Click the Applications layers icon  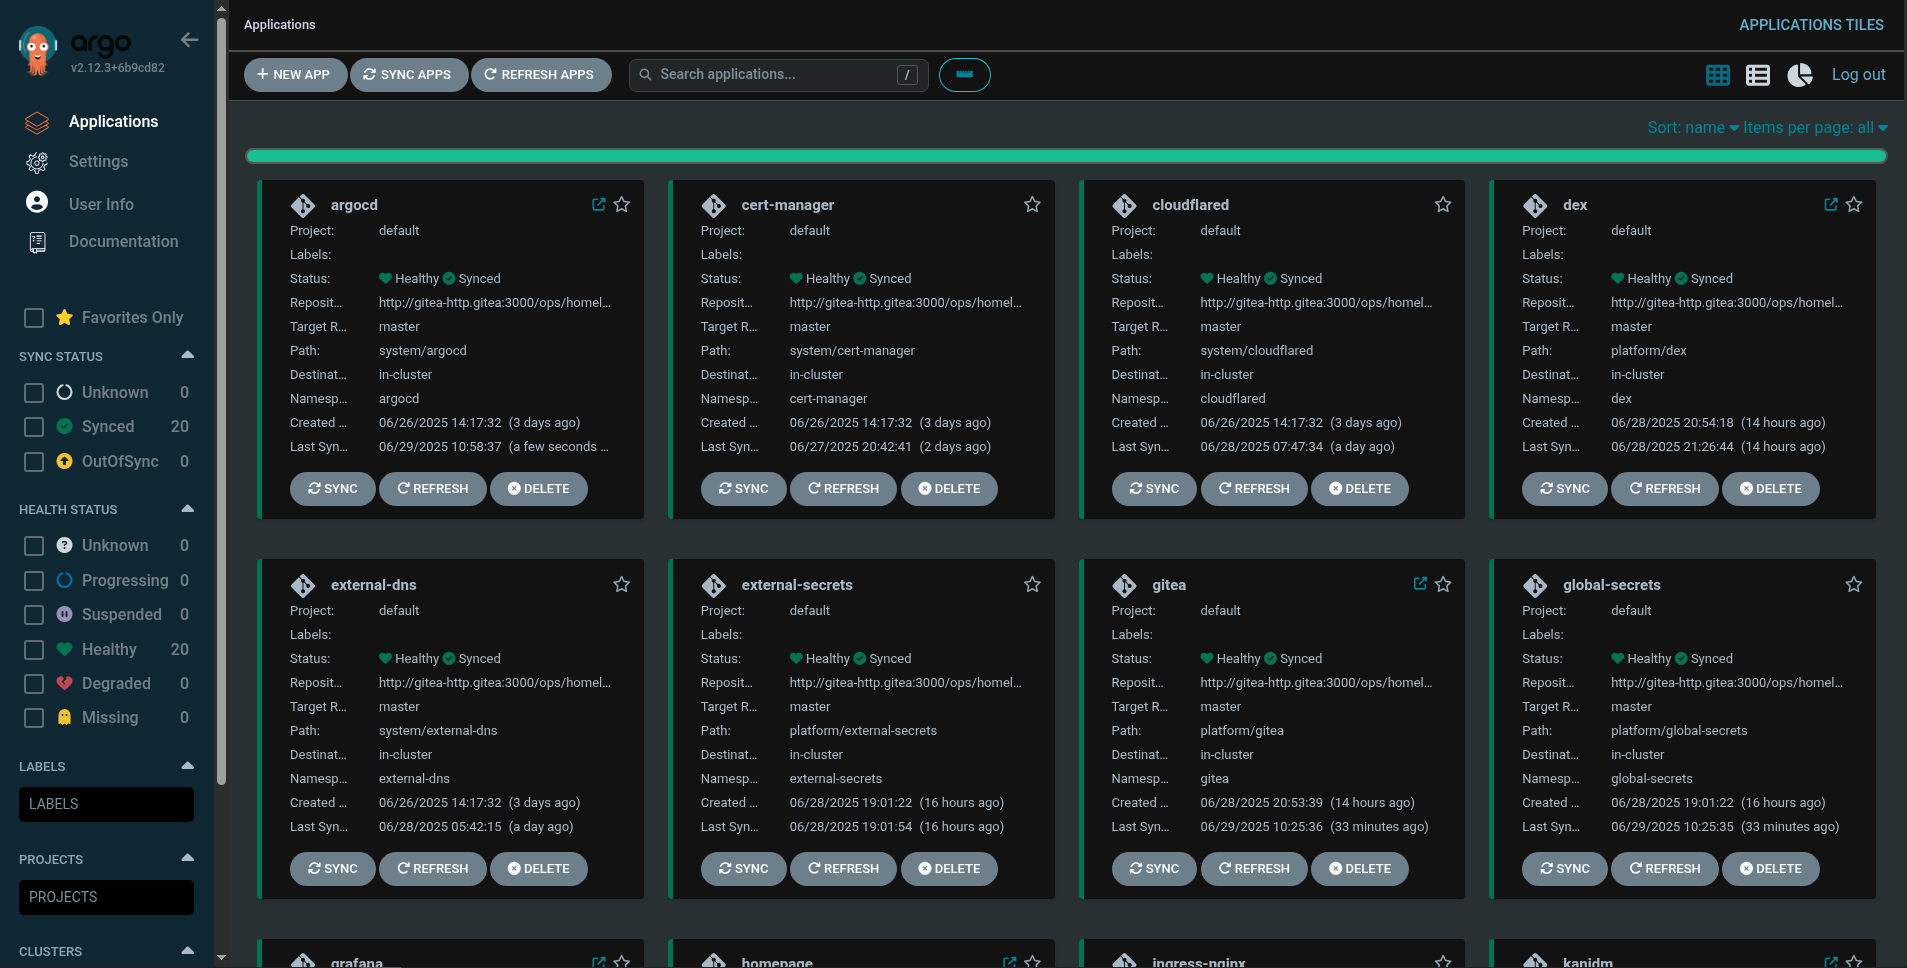click(x=37, y=122)
